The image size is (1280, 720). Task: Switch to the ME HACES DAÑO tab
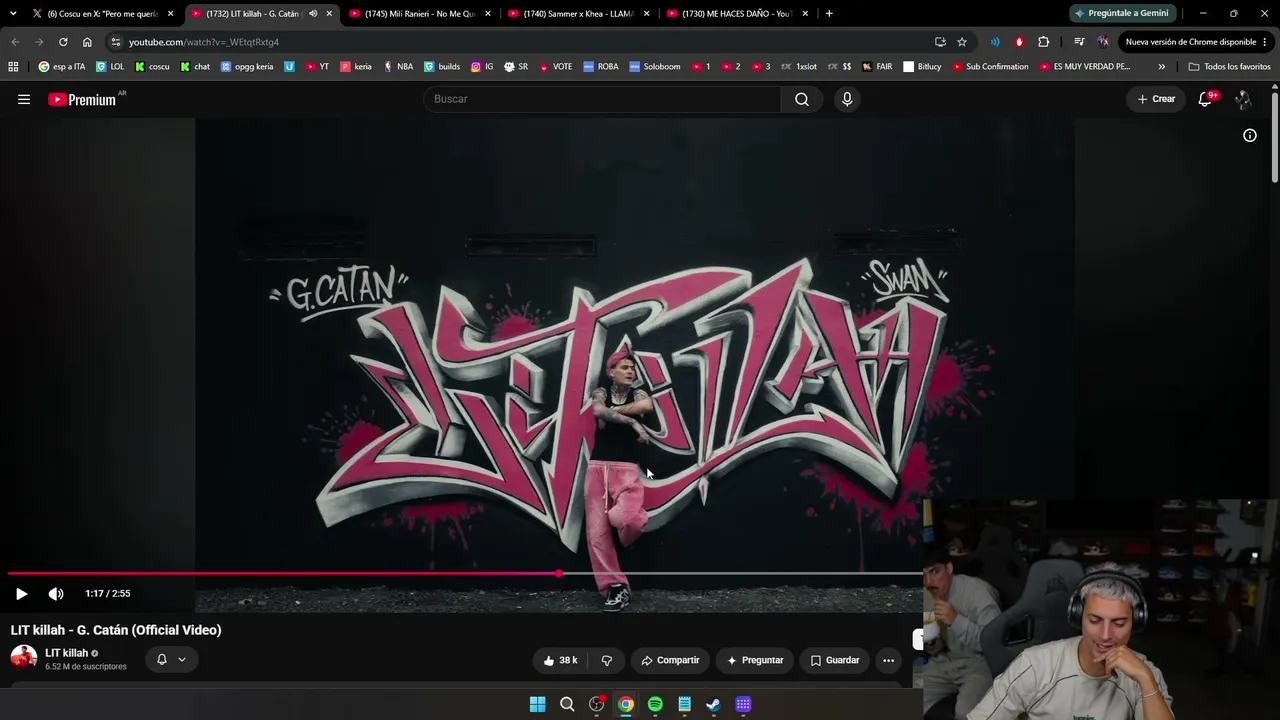[737, 14]
